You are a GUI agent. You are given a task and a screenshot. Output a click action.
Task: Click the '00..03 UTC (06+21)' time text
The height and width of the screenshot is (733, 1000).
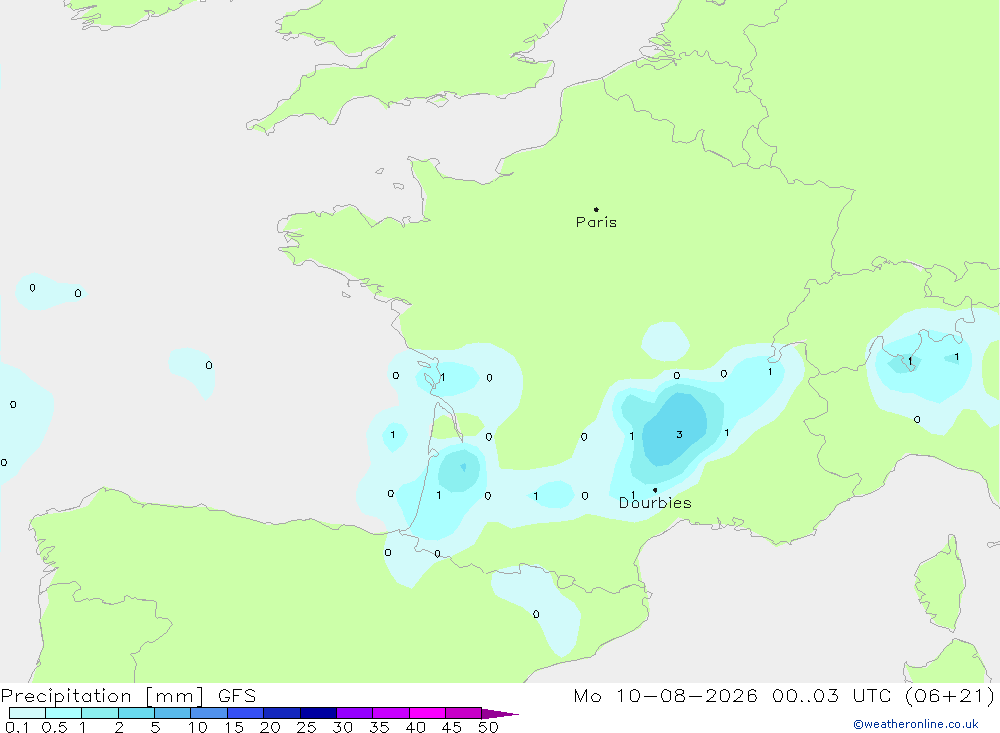point(883,695)
